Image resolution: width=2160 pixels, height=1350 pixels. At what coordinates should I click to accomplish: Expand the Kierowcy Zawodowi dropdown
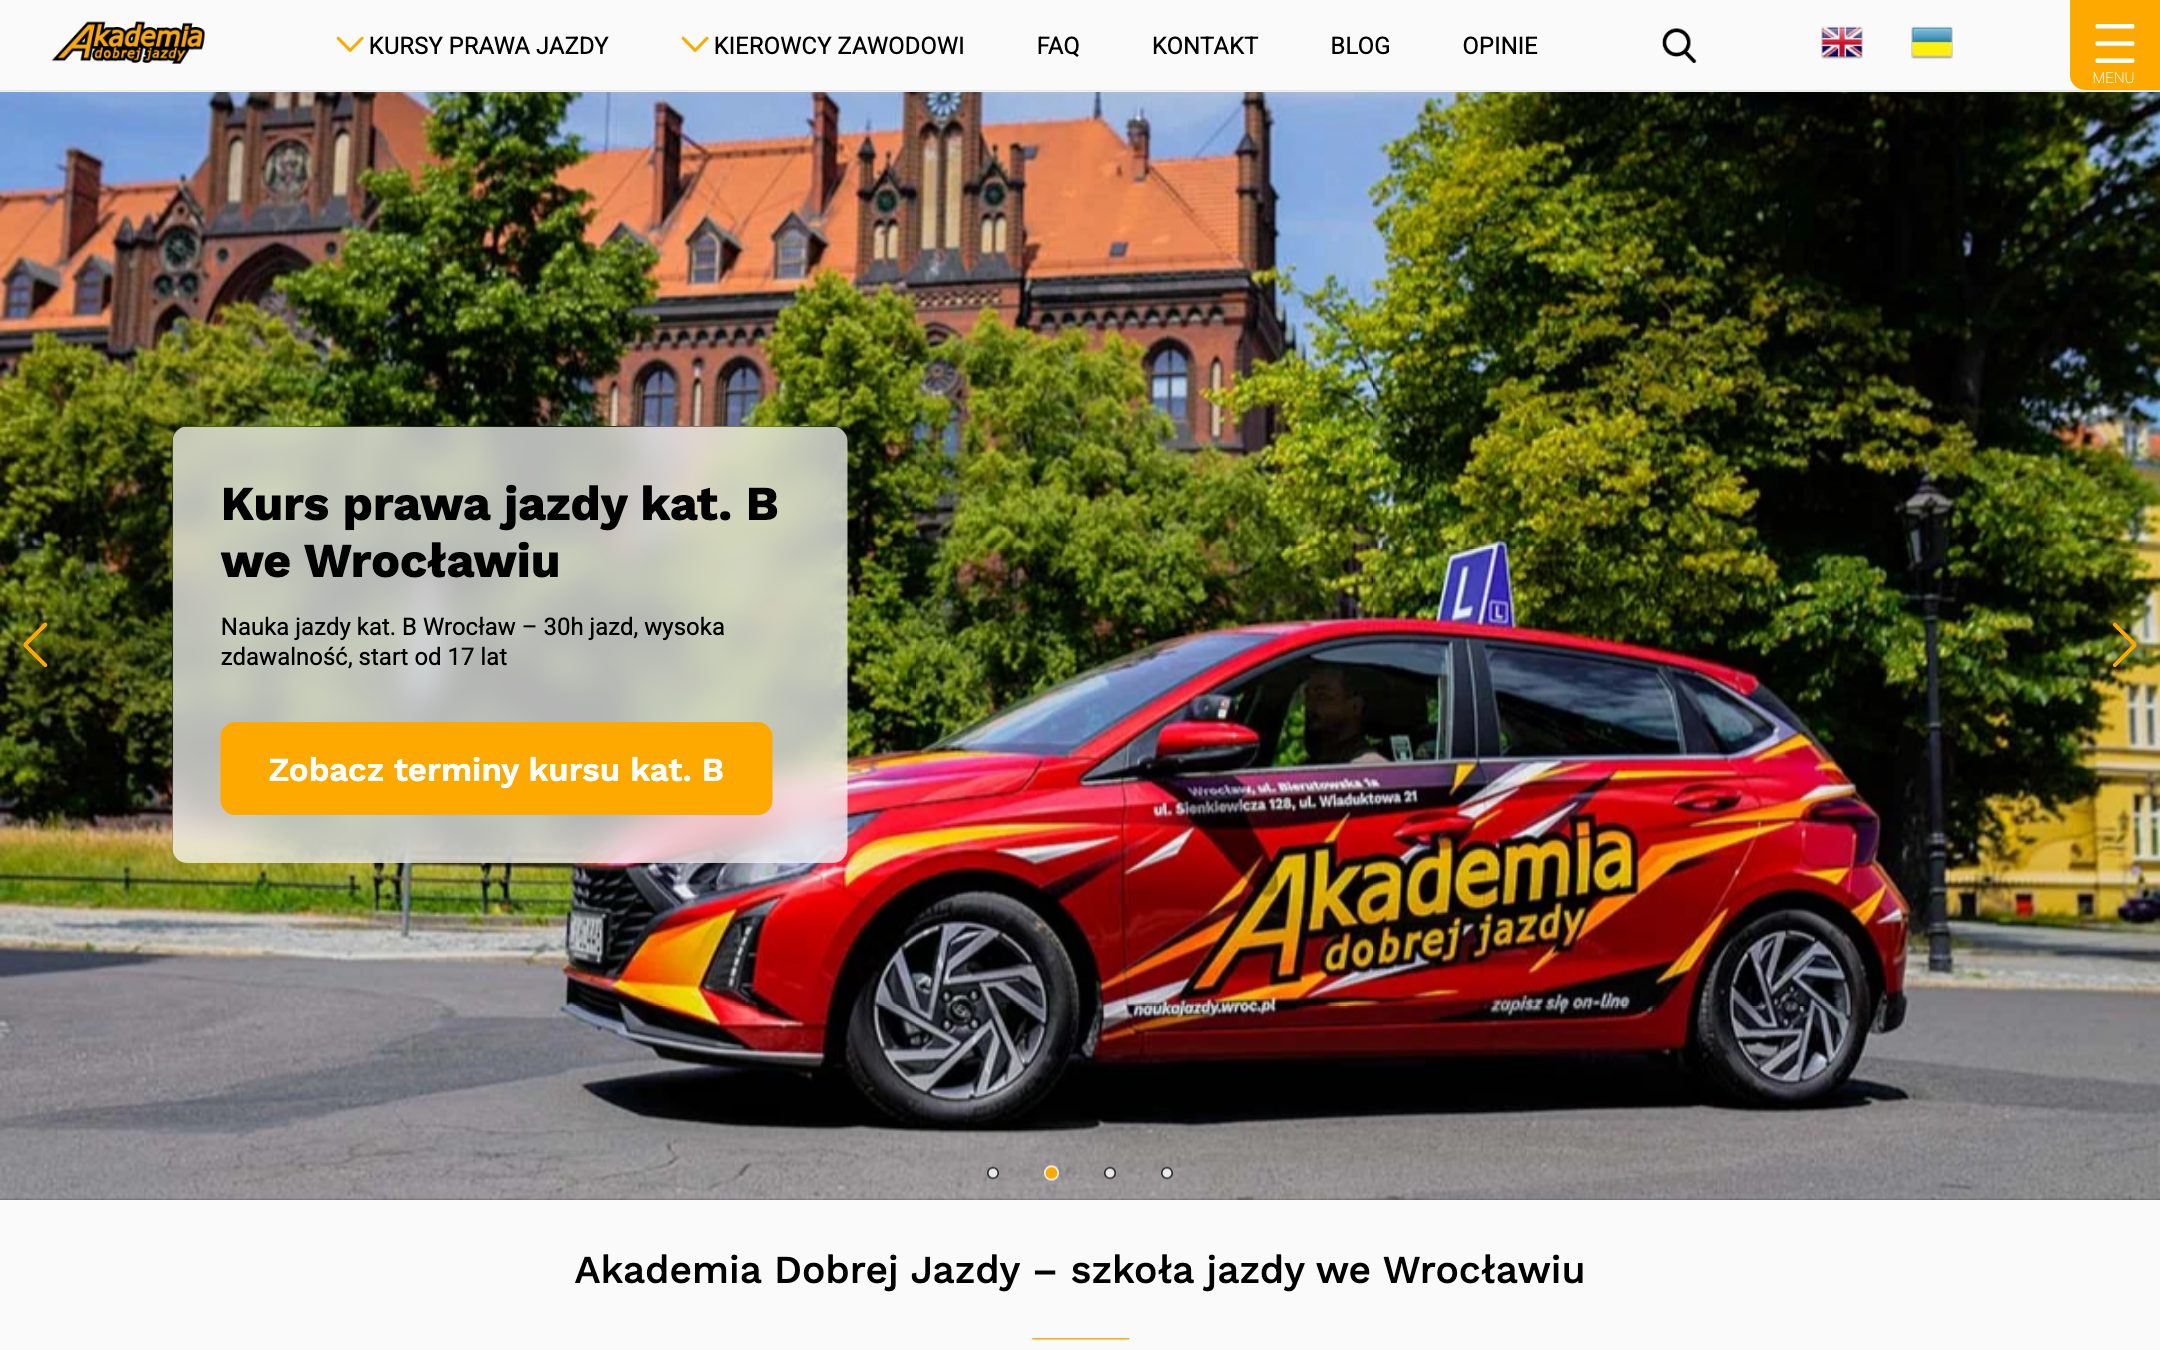click(822, 45)
